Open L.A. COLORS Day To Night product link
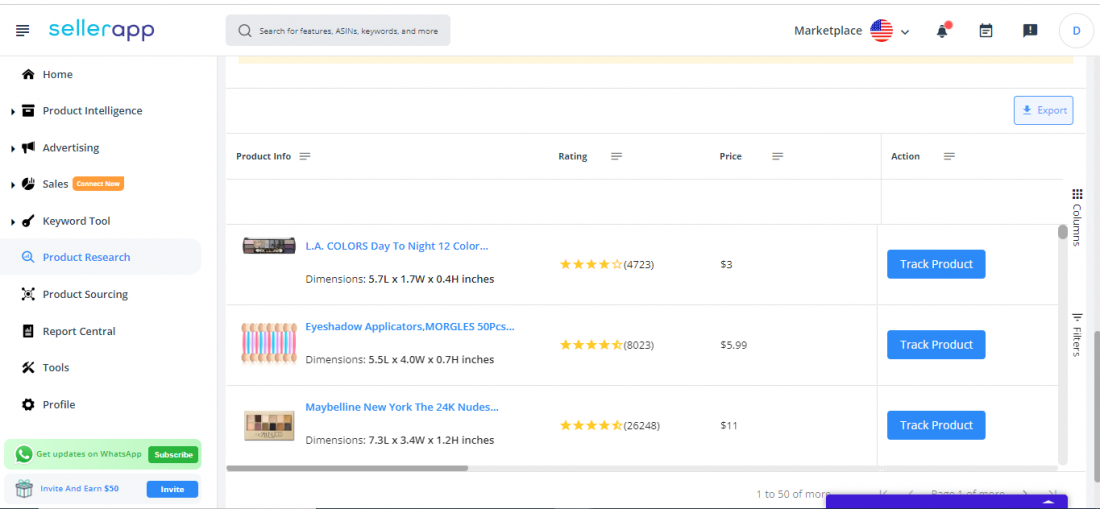This screenshot has width=1100, height=509. coord(396,246)
